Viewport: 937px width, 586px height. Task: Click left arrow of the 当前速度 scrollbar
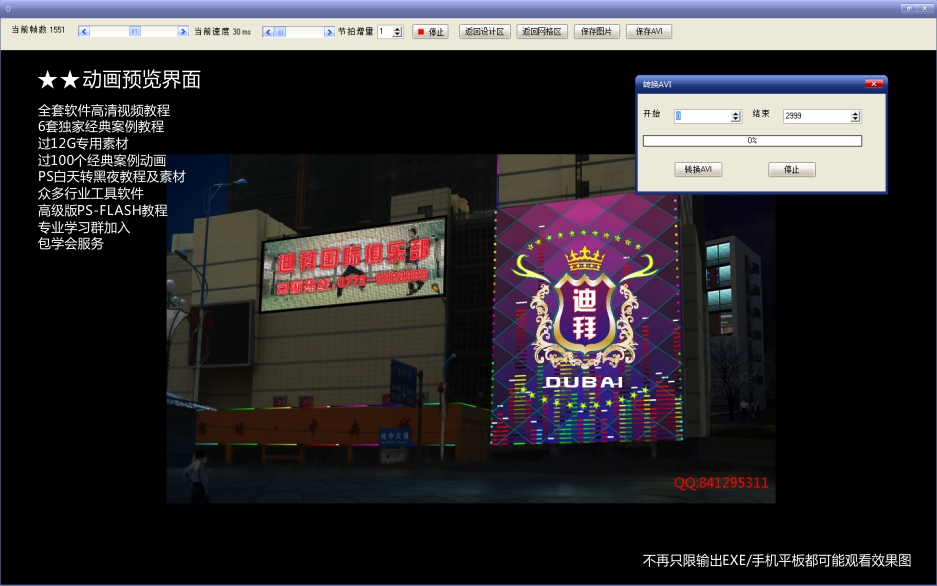(268, 32)
